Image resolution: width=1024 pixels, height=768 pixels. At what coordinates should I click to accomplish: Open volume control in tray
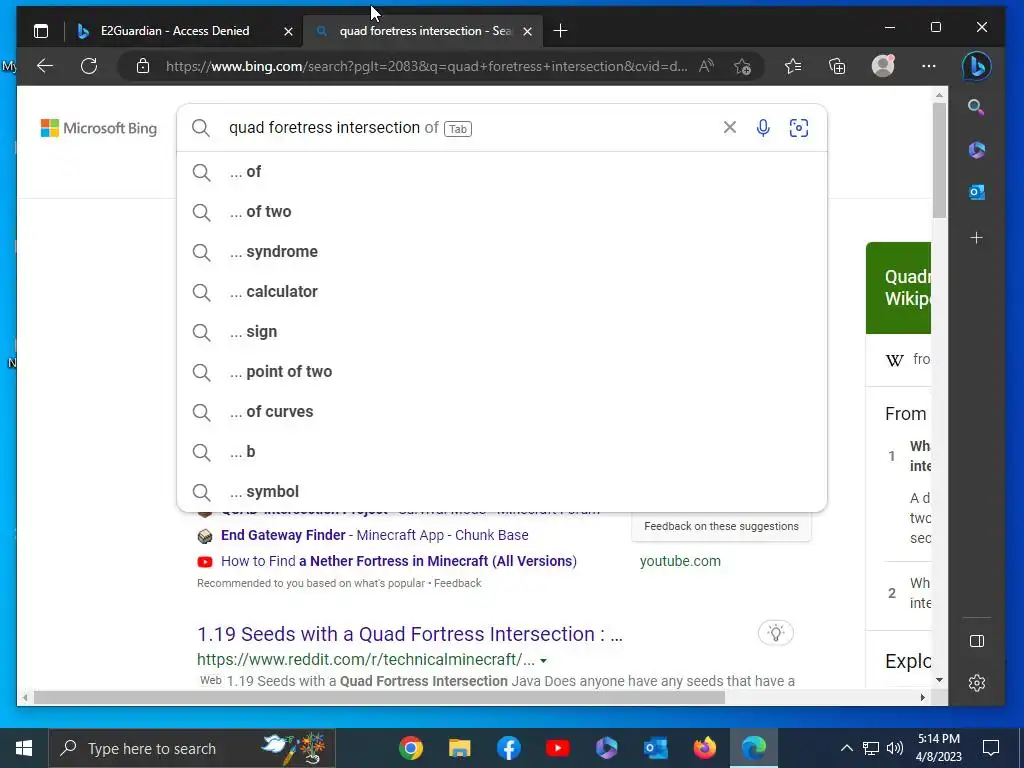tap(895, 748)
